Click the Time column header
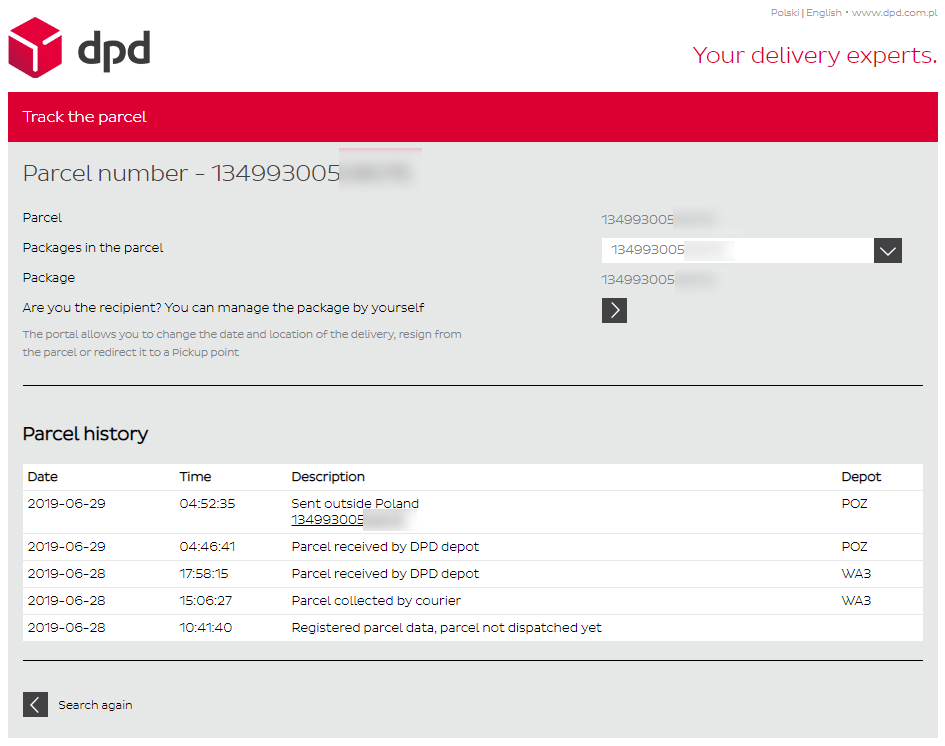 [195, 477]
